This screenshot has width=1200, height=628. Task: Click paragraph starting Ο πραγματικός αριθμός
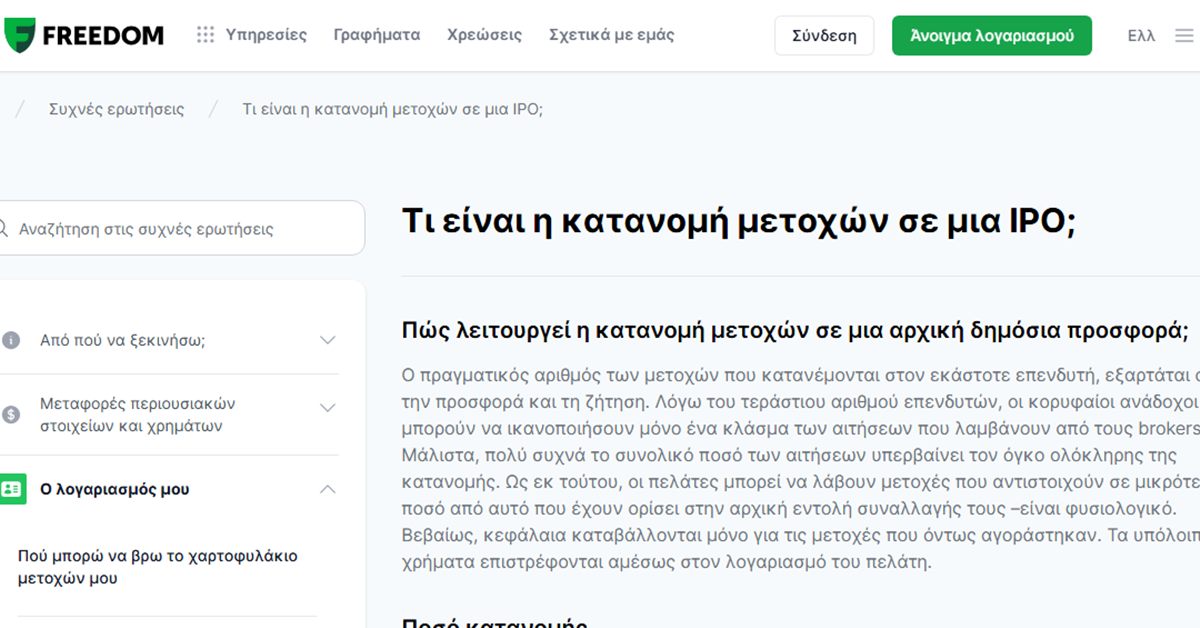pyautogui.click(x=800, y=468)
